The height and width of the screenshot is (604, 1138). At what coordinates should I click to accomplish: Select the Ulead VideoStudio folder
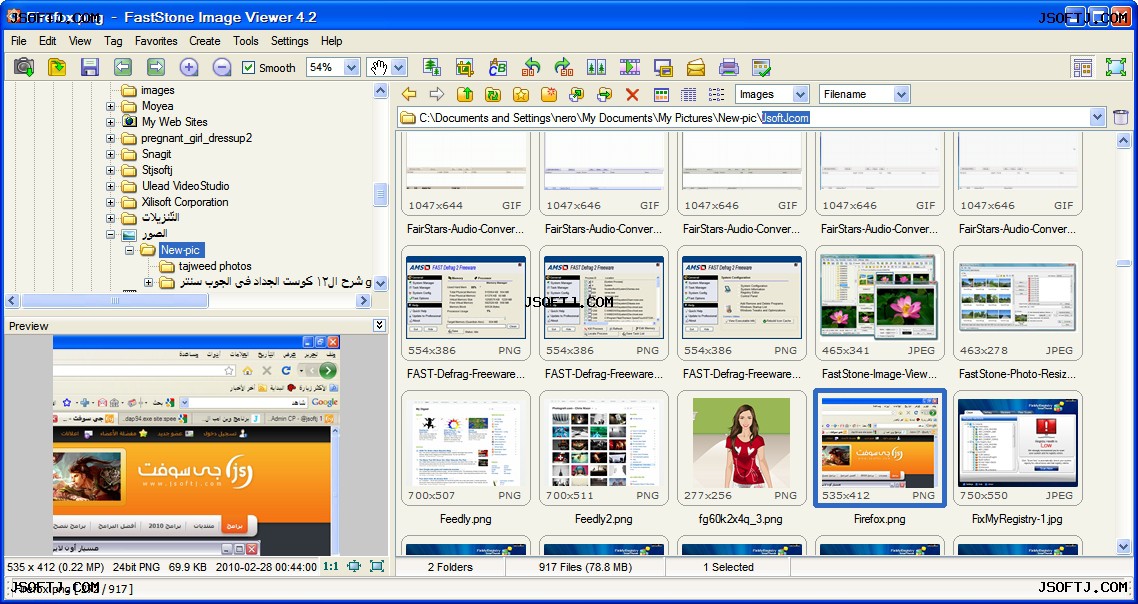click(185, 186)
